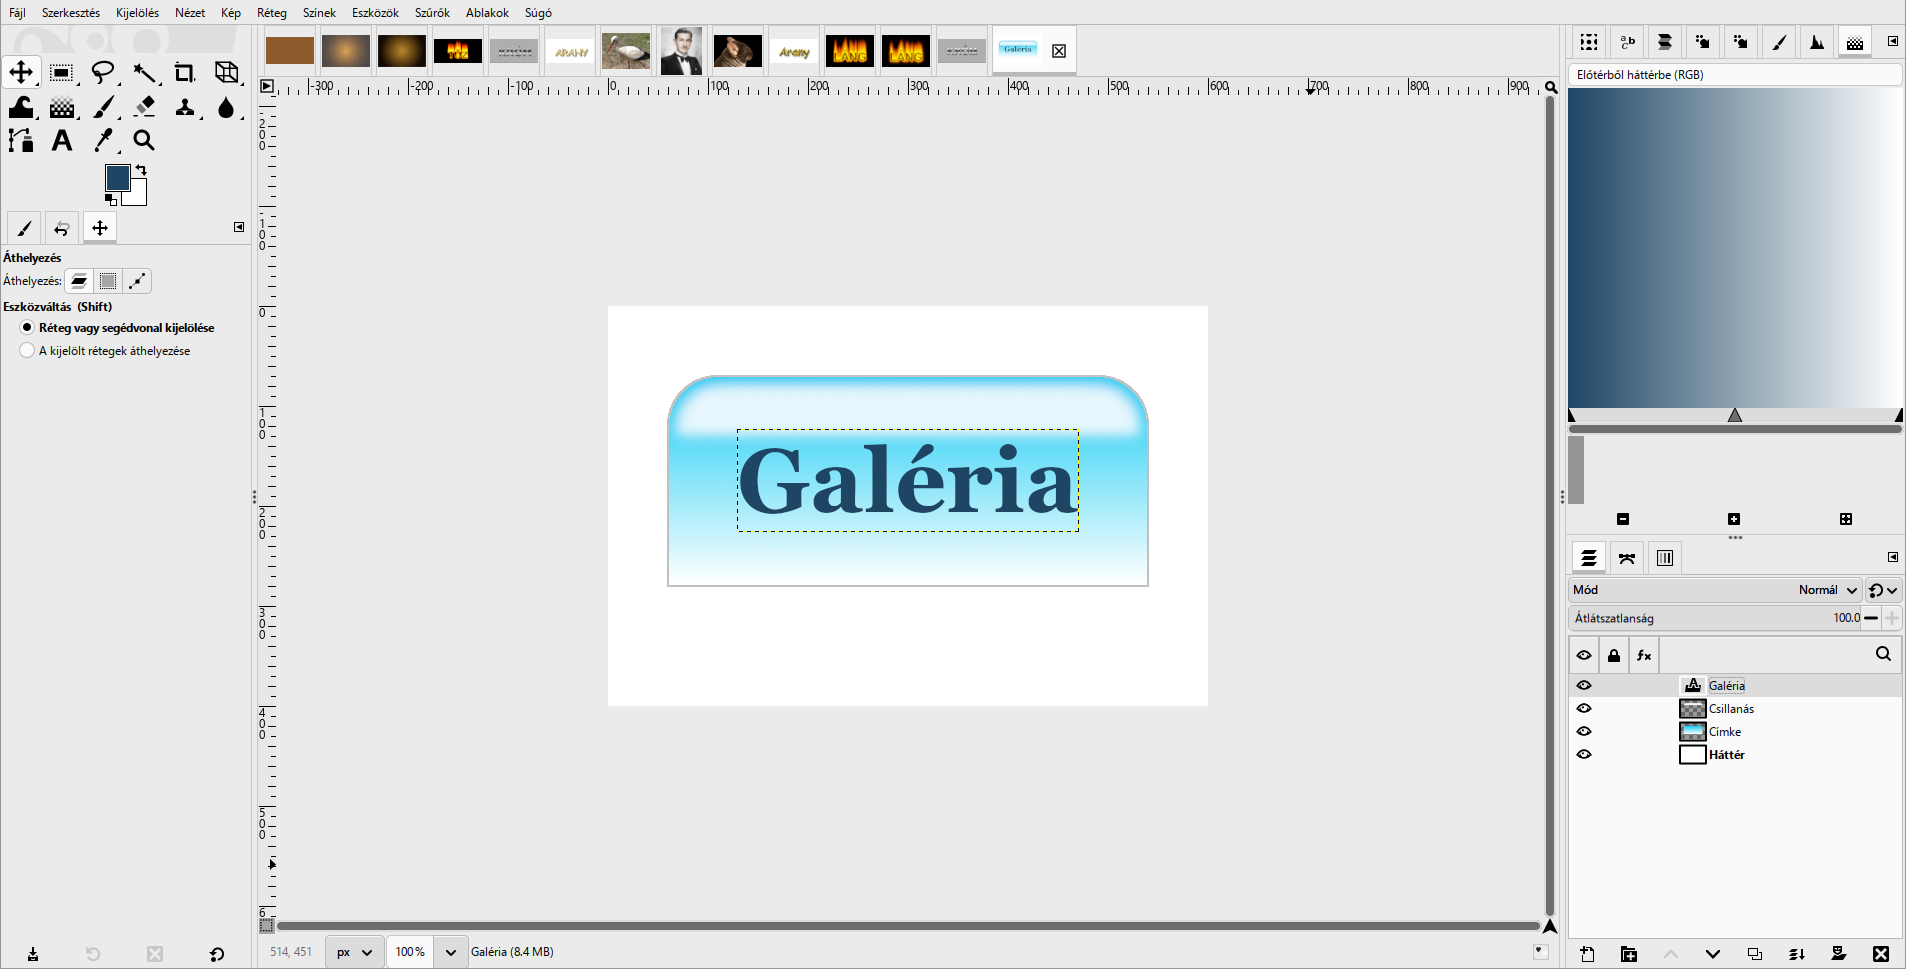Select the Paths tool
This screenshot has height=969, width=1906.
[x=21, y=141]
